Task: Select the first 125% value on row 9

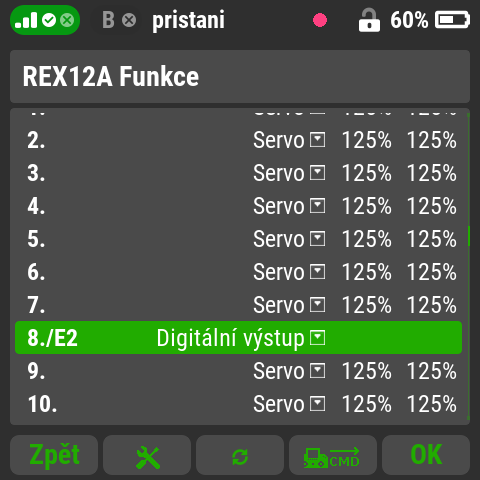Action: pos(367,371)
